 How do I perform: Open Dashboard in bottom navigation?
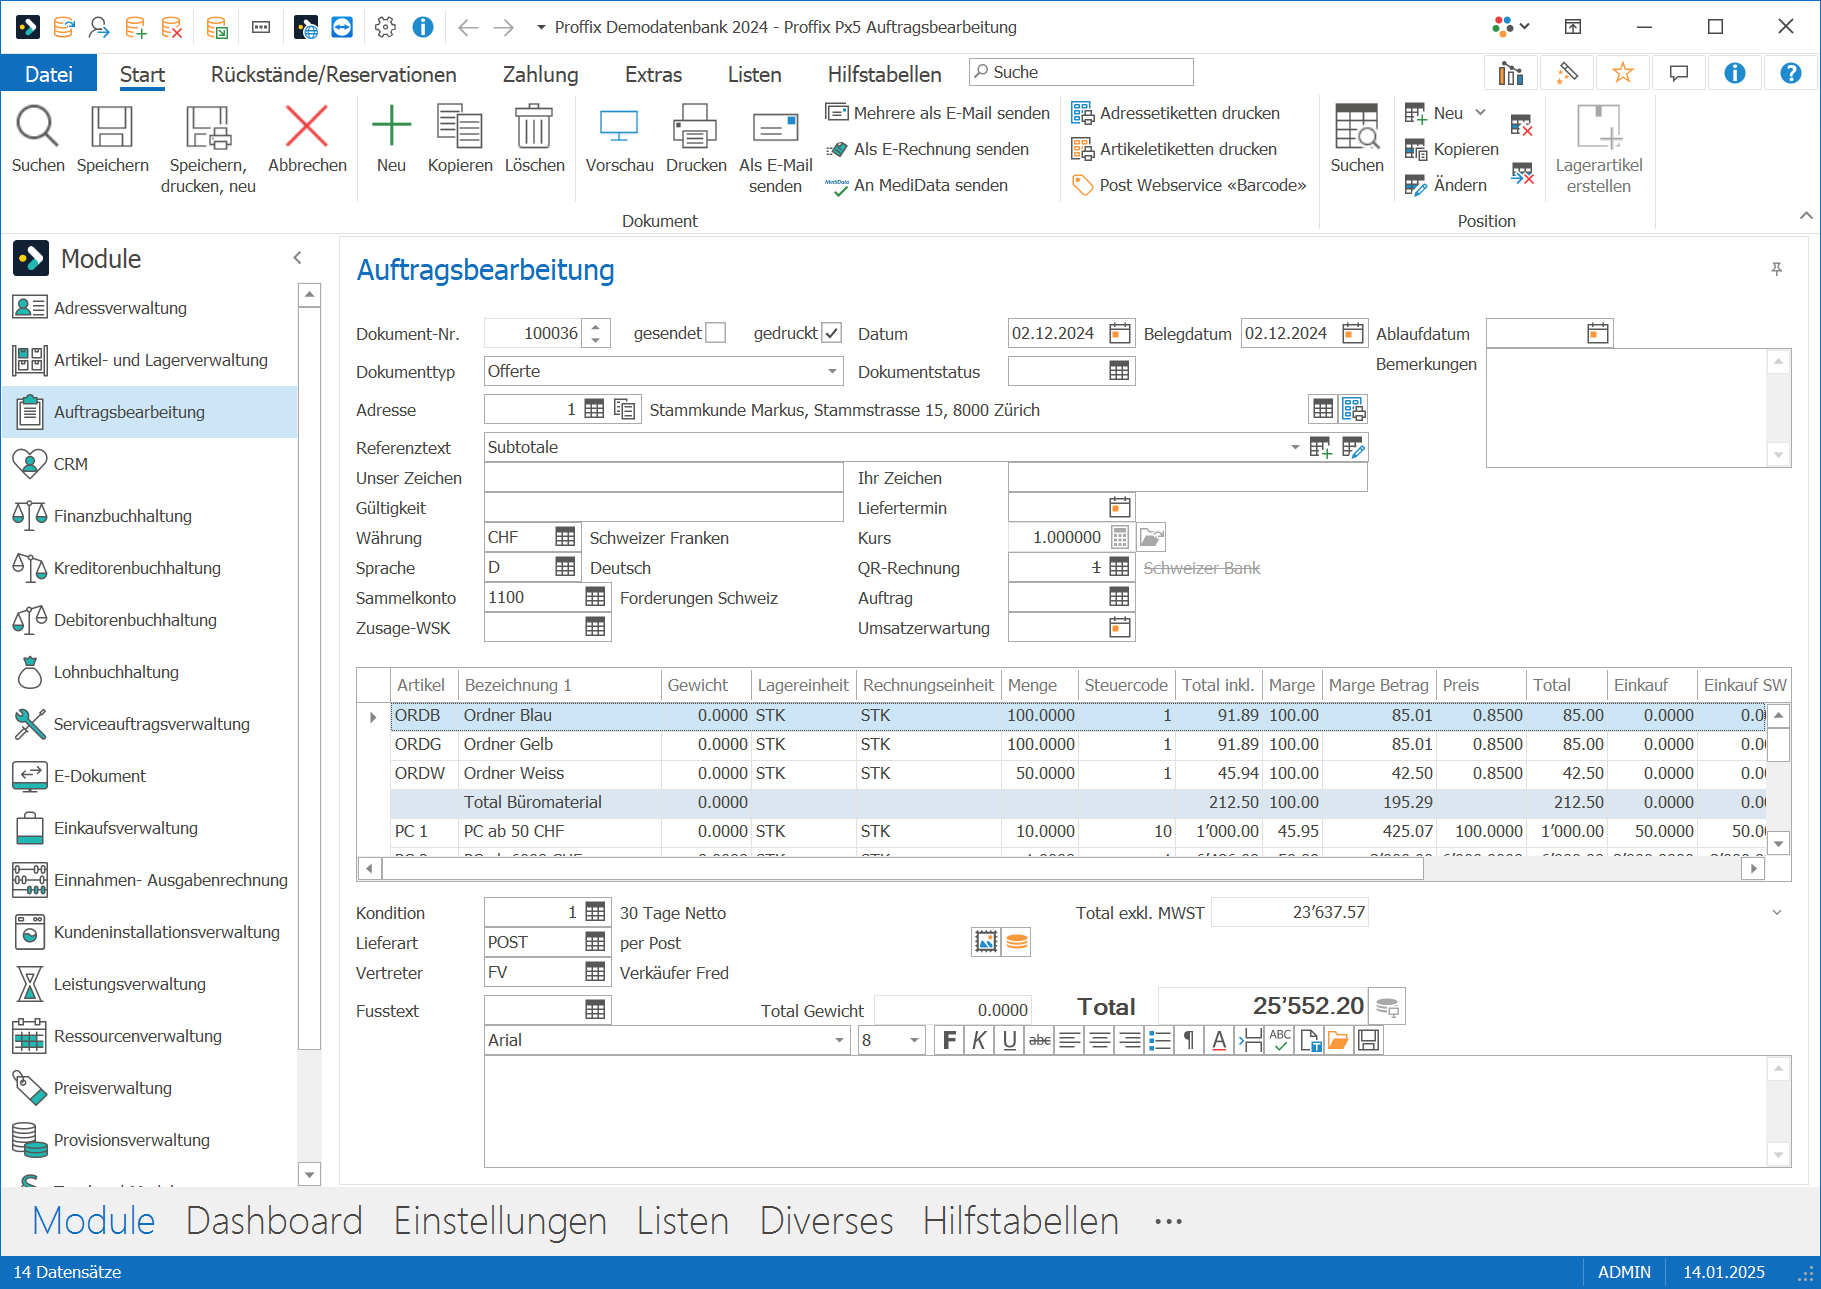[x=274, y=1221]
